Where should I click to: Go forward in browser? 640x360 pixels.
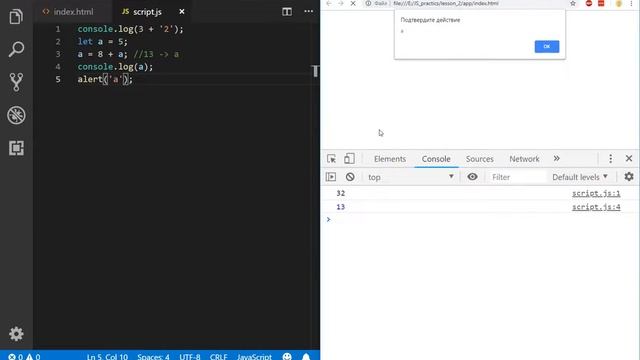(x=340, y=3)
